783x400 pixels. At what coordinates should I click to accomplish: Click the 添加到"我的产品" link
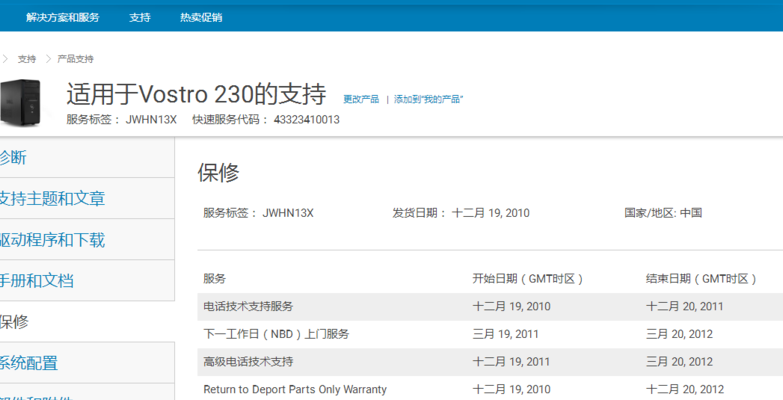(x=428, y=99)
